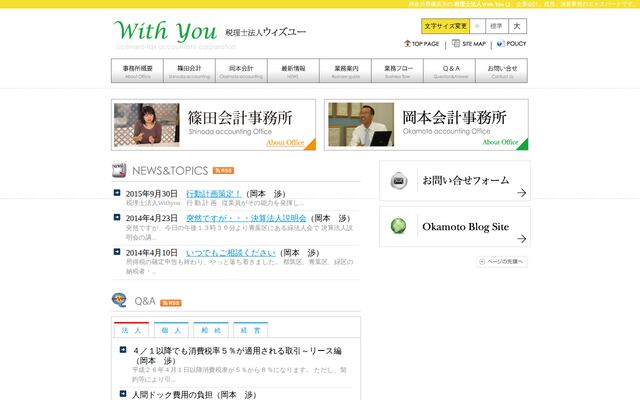Viewport: 640px width, 400px height.
Task: Open お問い合せ Contact menu item
Action: [x=502, y=71]
